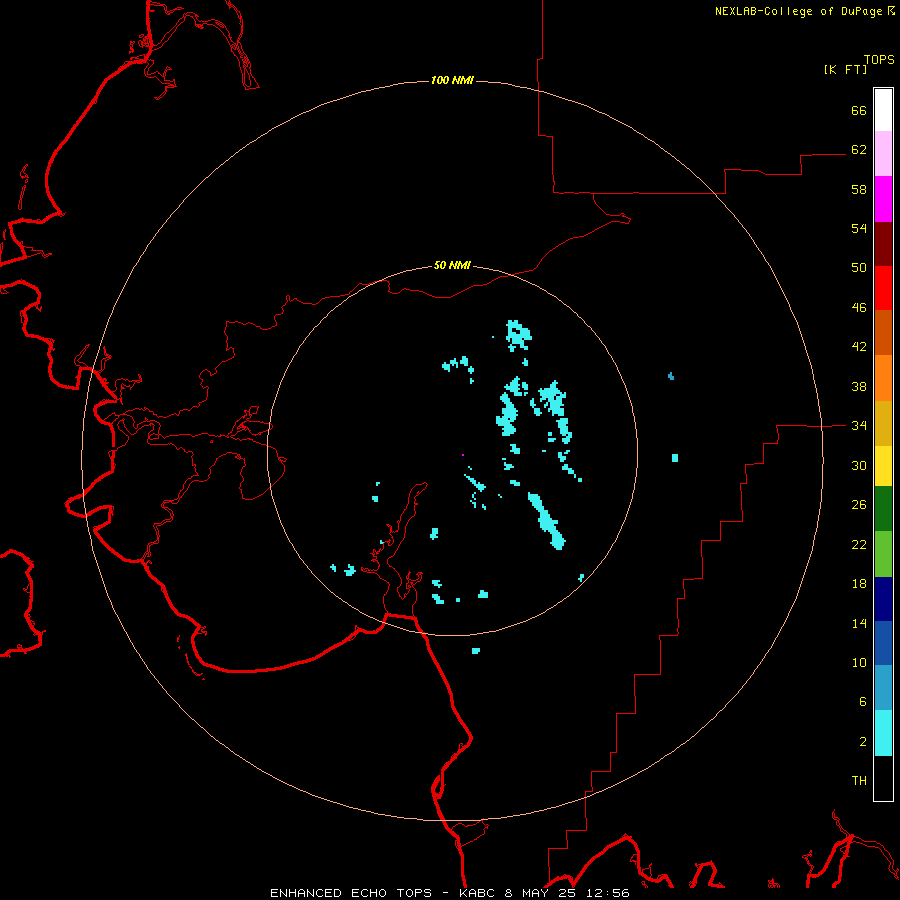Click the 10 legend value

coord(859,662)
